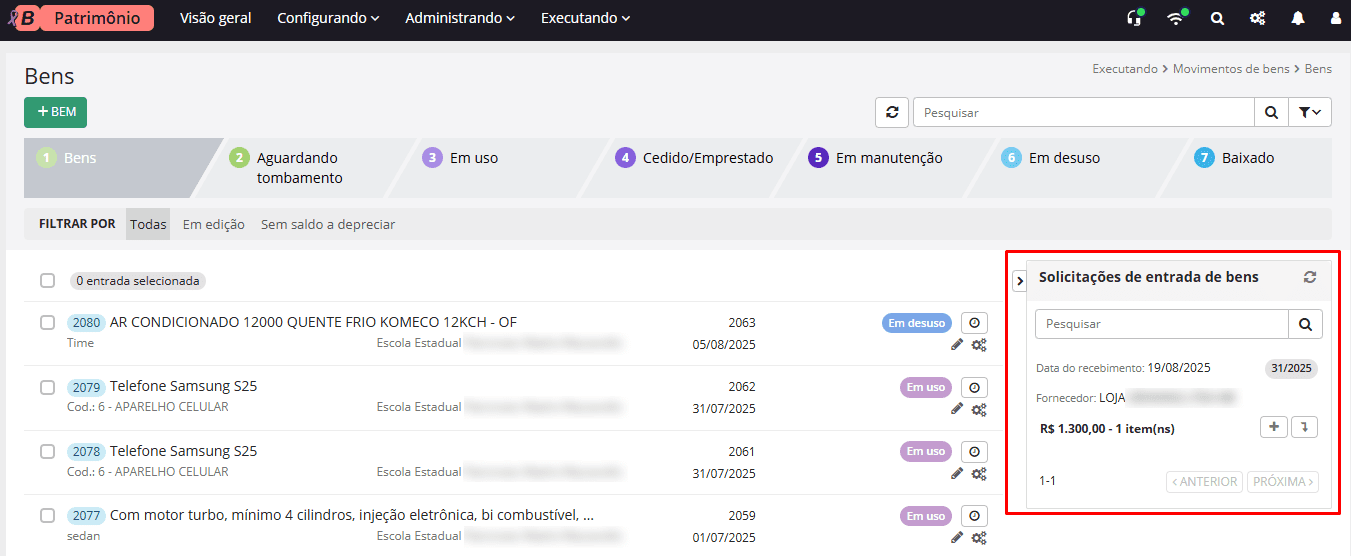Toggle the select-all entries checkbox
This screenshot has width=1351, height=556.
47,281
